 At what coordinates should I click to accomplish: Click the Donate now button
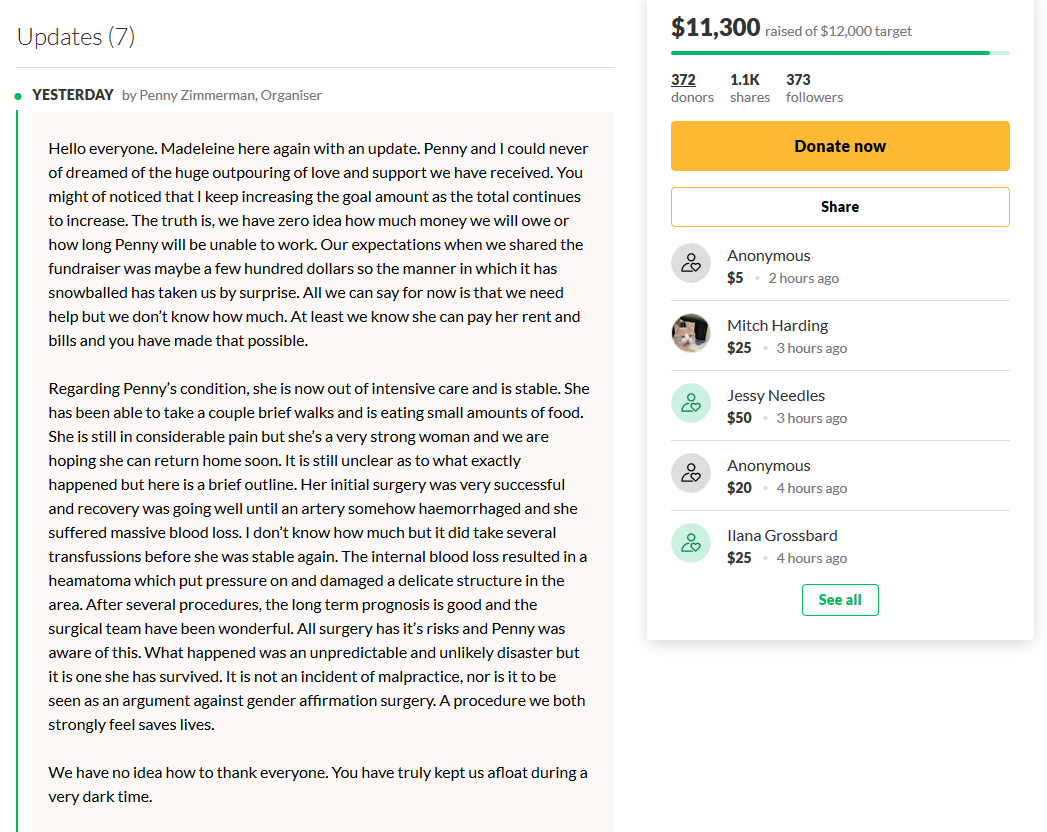click(x=840, y=146)
